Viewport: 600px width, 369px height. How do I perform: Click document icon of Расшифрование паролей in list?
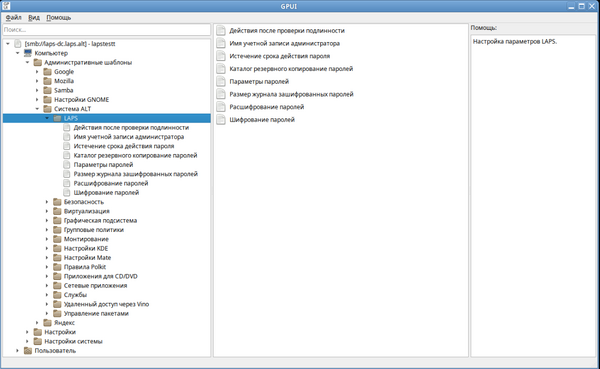[x=221, y=107]
